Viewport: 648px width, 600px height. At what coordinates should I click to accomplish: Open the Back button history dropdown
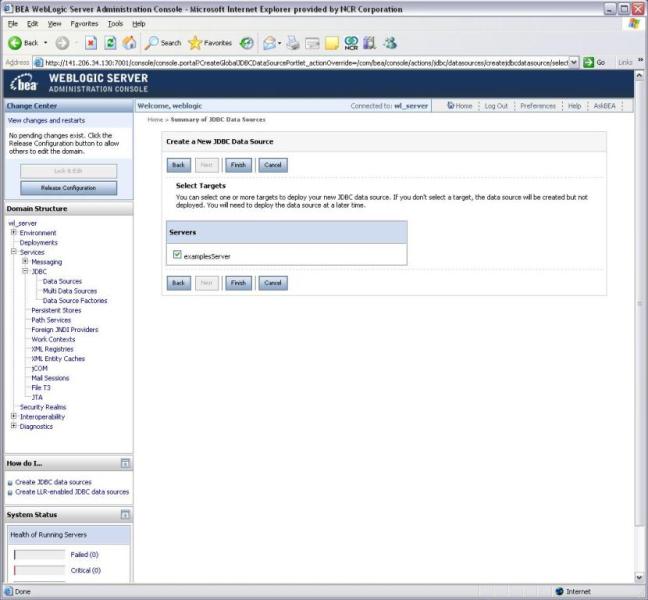click(45, 43)
